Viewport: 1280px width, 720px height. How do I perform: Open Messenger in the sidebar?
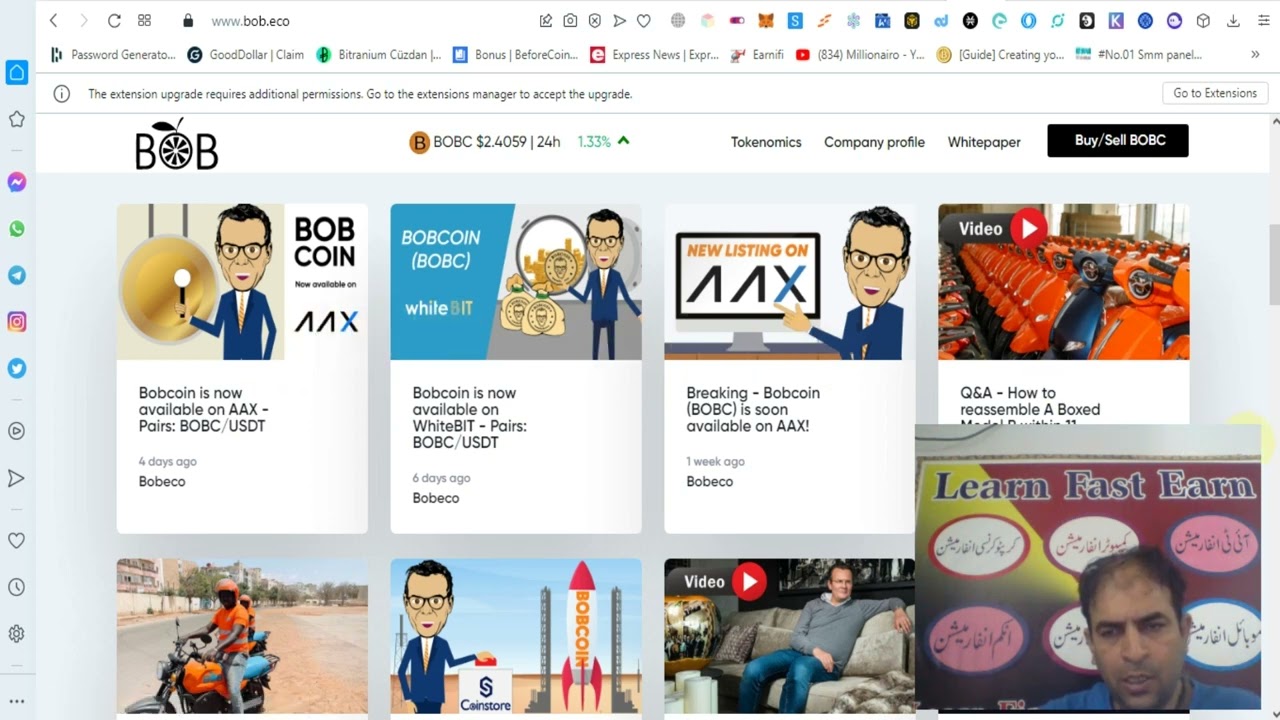(16, 182)
